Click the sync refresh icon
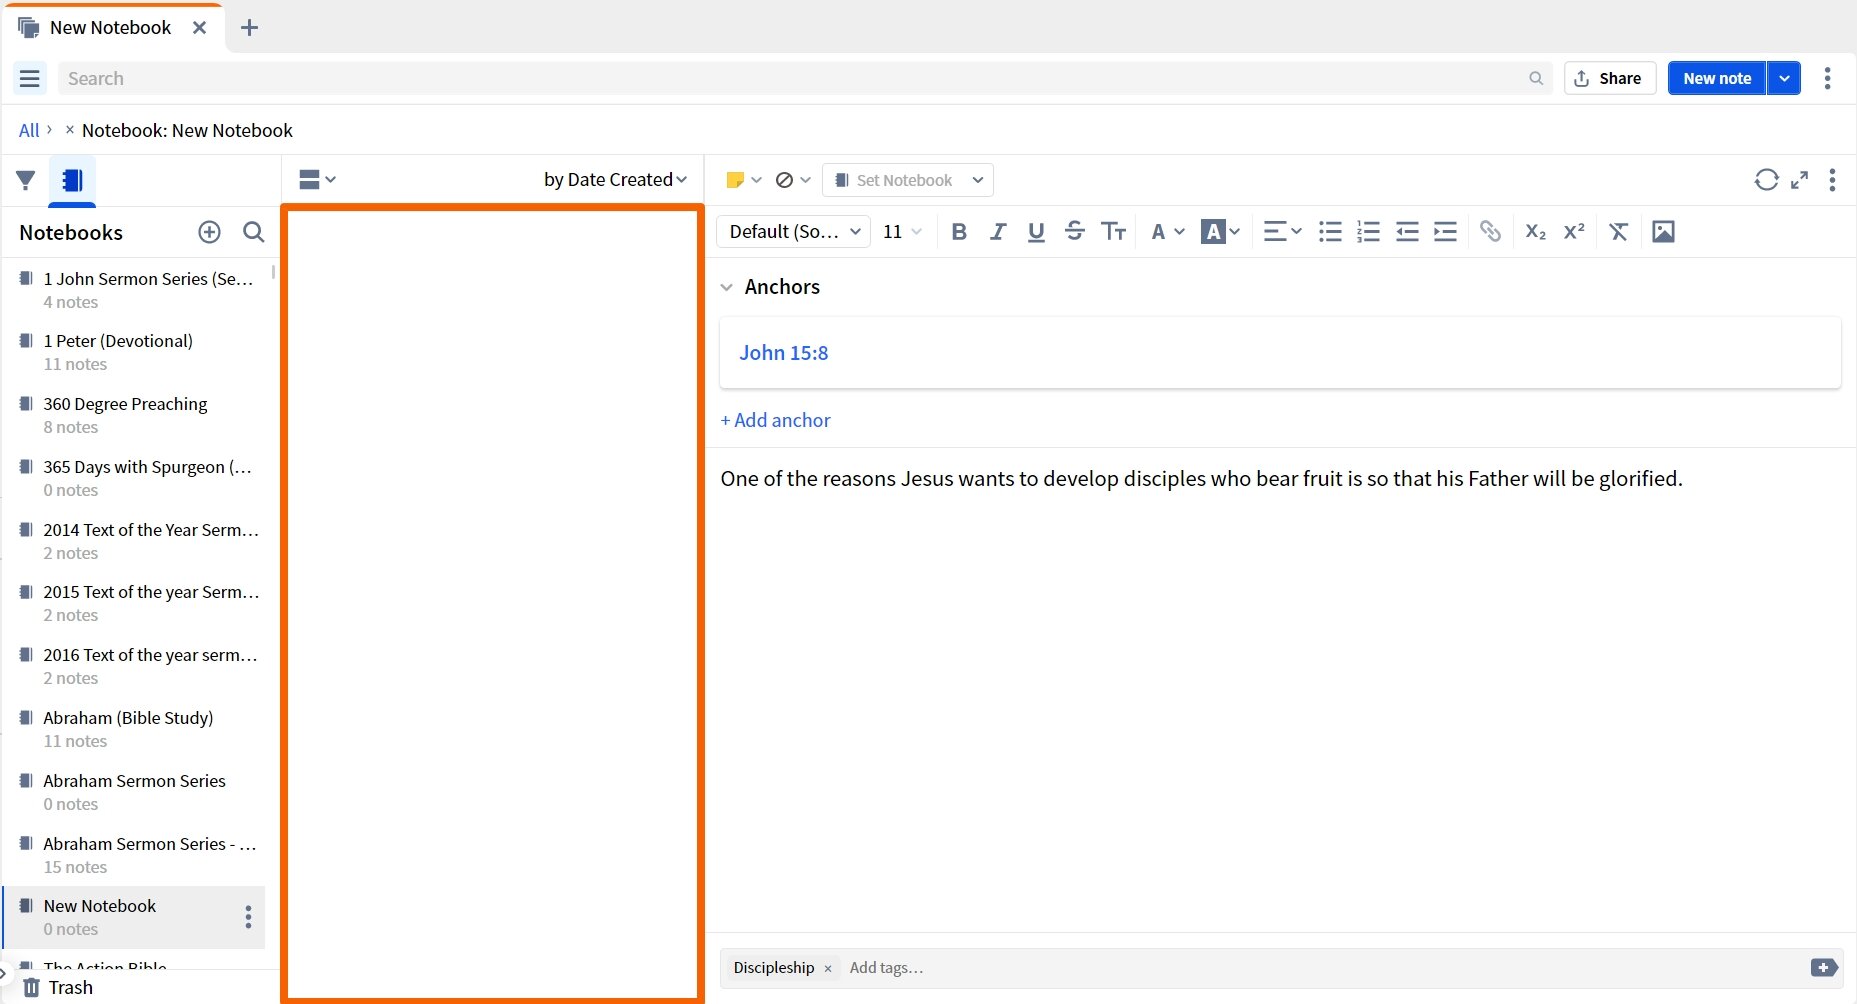This screenshot has height=1004, width=1857. (1767, 180)
